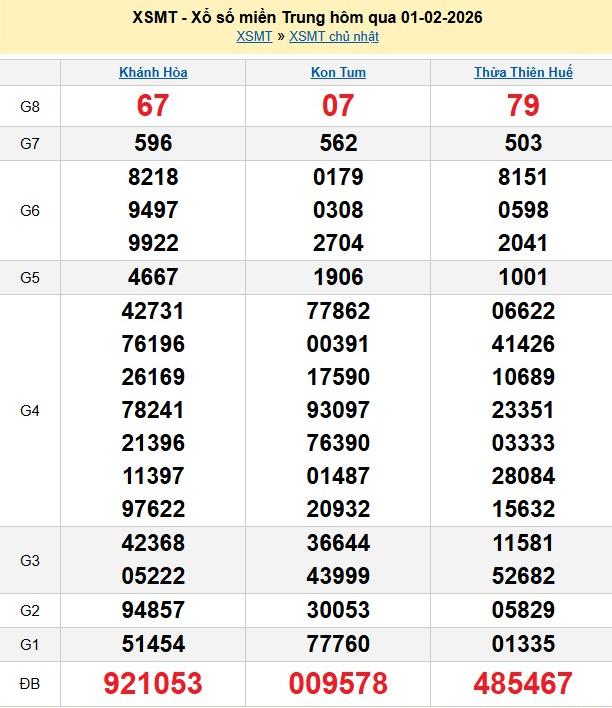Click G1 number 77760
The height and width of the screenshot is (708, 612).
tap(338, 644)
